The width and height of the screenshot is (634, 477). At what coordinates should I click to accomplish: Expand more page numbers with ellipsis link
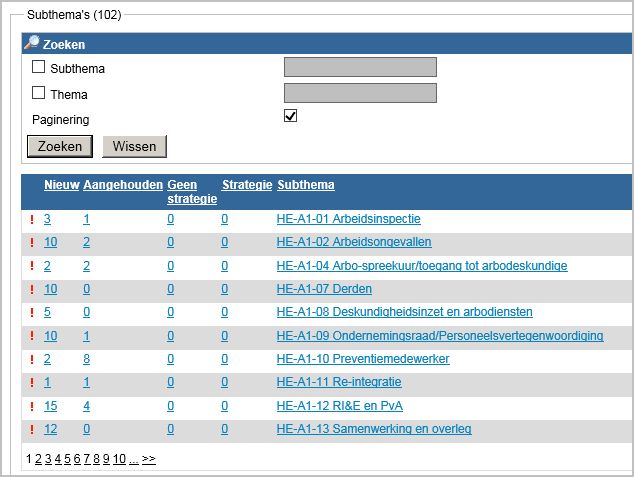133,459
